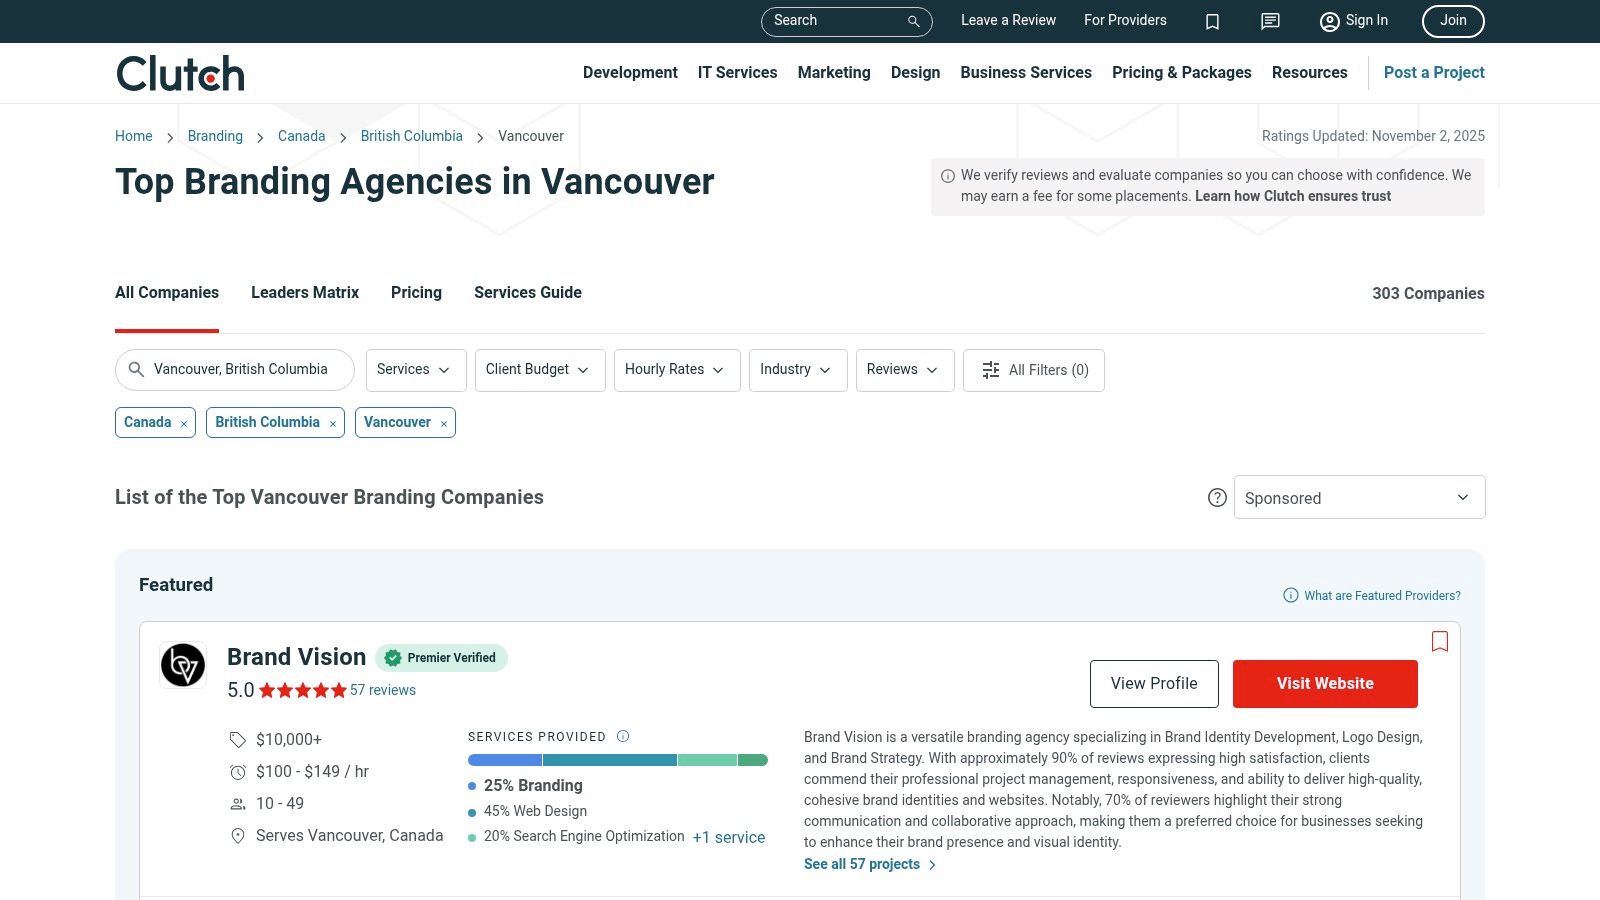The width and height of the screenshot is (1600, 900).
Task: Click the Sign In account icon
Action: (1329, 21)
